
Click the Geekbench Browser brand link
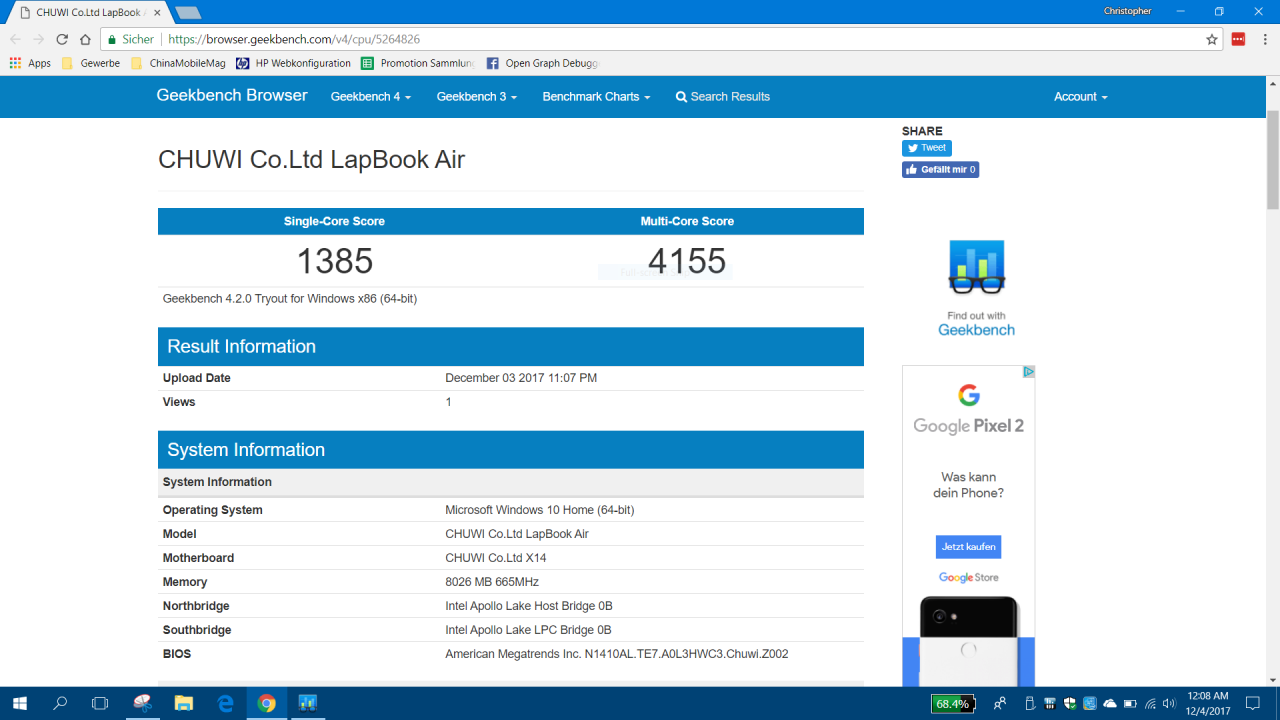pos(232,95)
